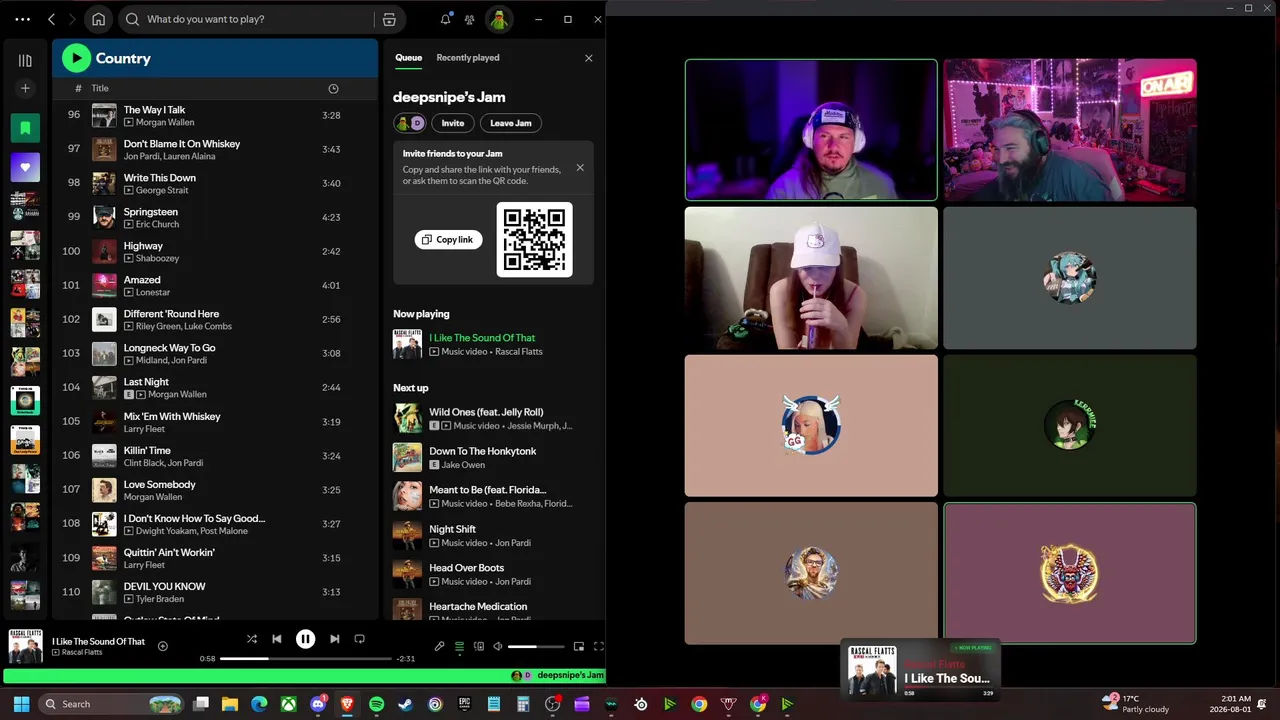This screenshot has height=720, width=1280.
Task: Create a new playlist with plus button
Action: [x=25, y=88]
